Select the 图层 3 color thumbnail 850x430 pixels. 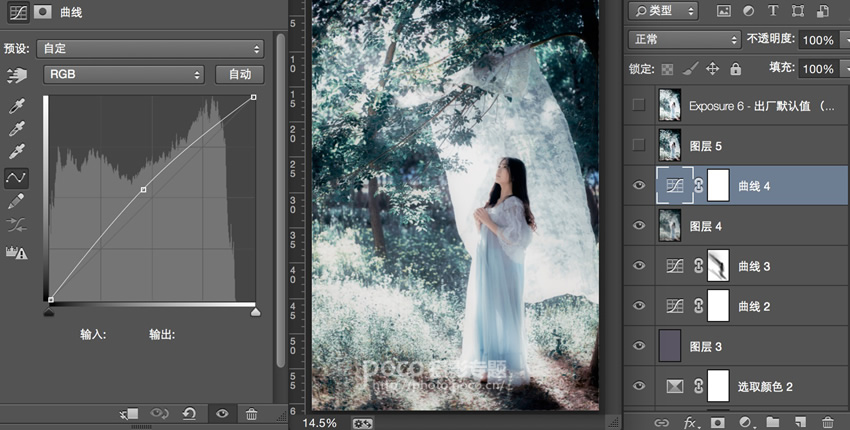669,345
